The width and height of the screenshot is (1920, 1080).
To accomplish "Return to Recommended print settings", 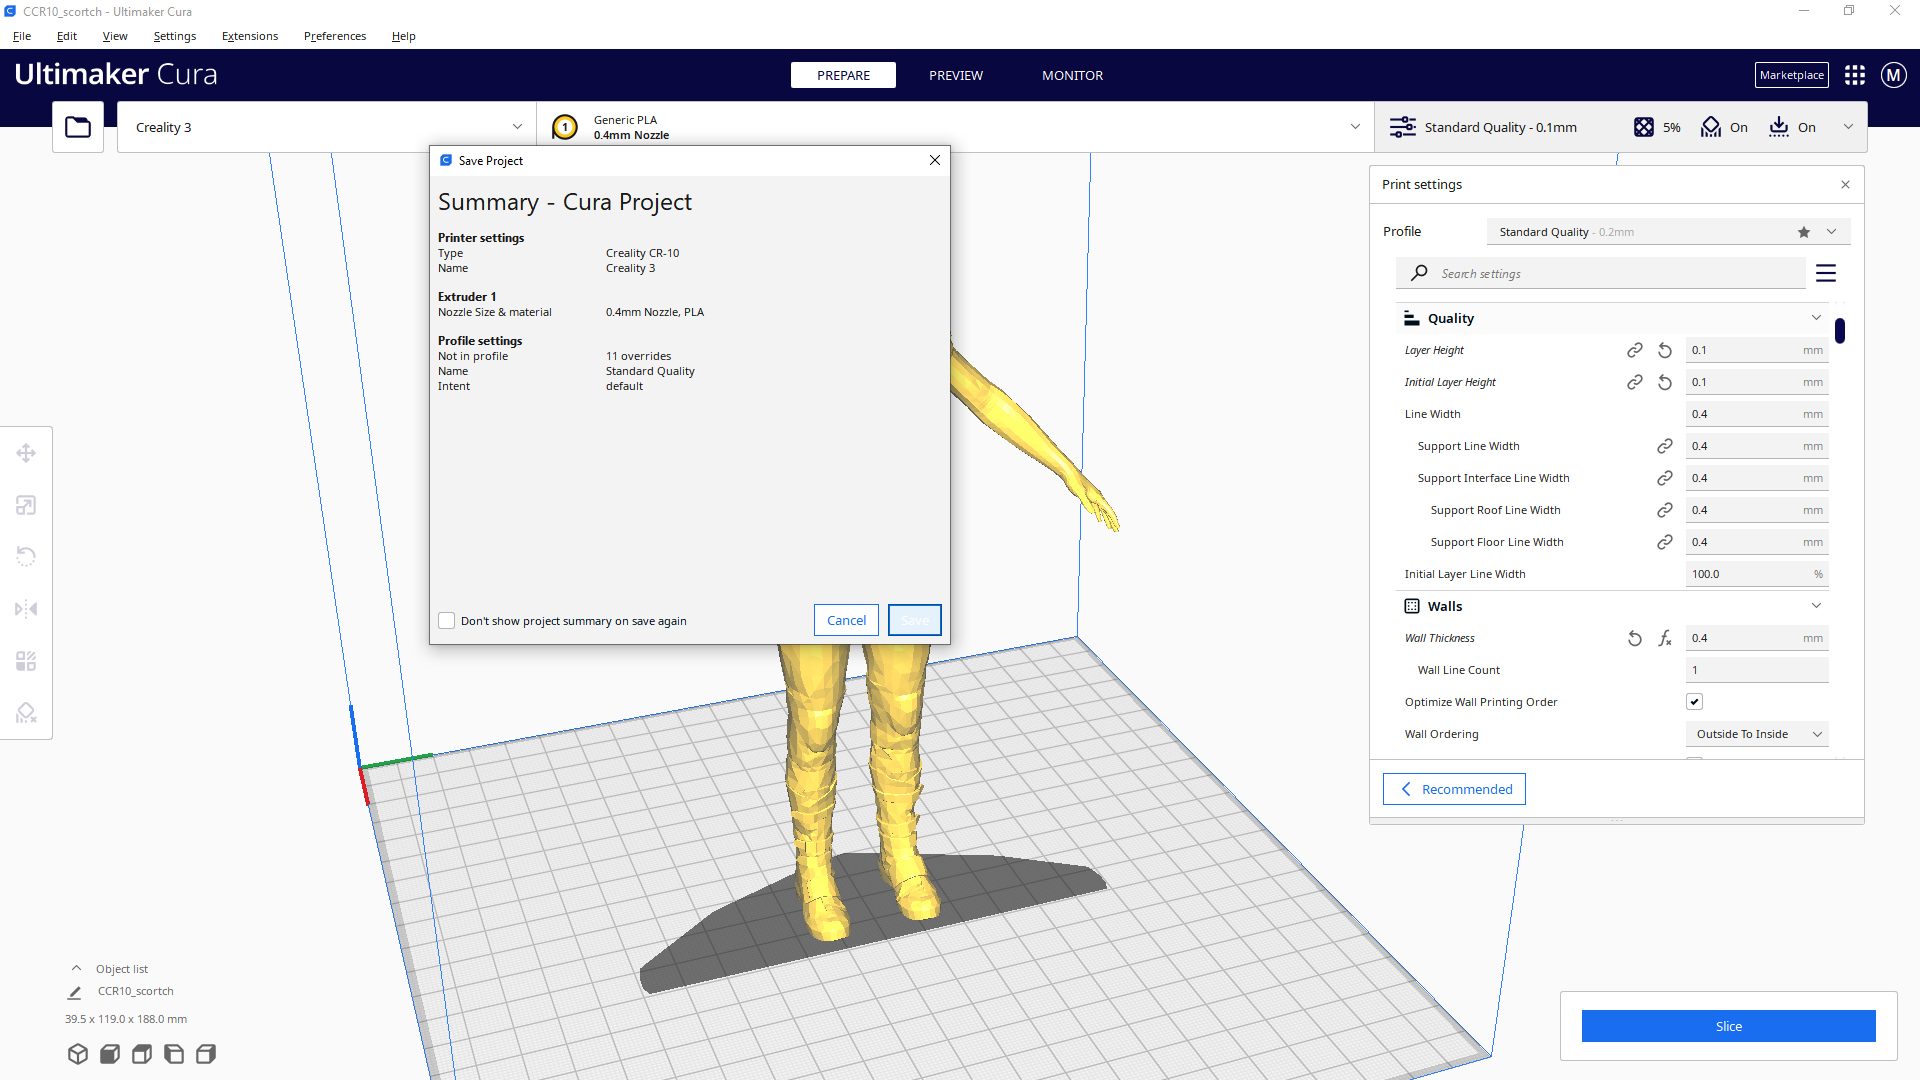I will click(x=1453, y=789).
